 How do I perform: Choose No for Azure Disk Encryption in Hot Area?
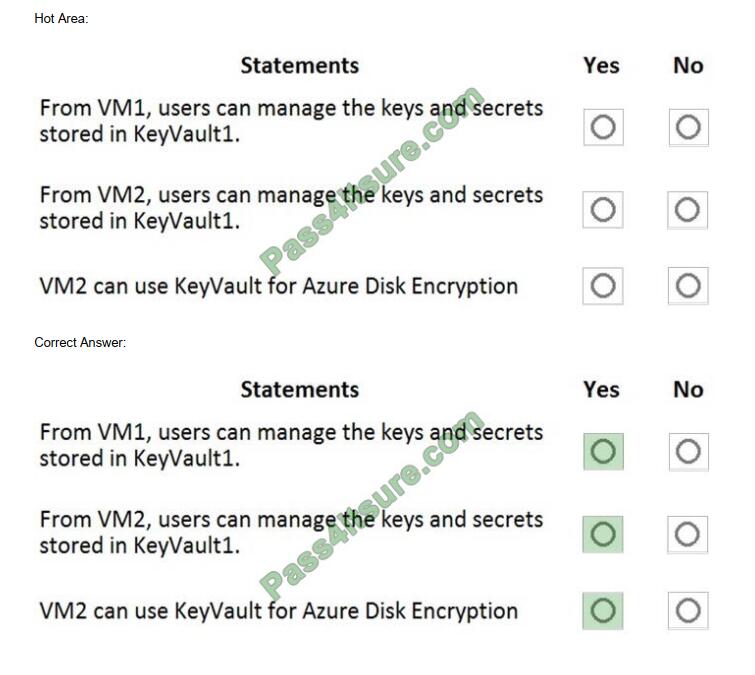pos(688,286)
